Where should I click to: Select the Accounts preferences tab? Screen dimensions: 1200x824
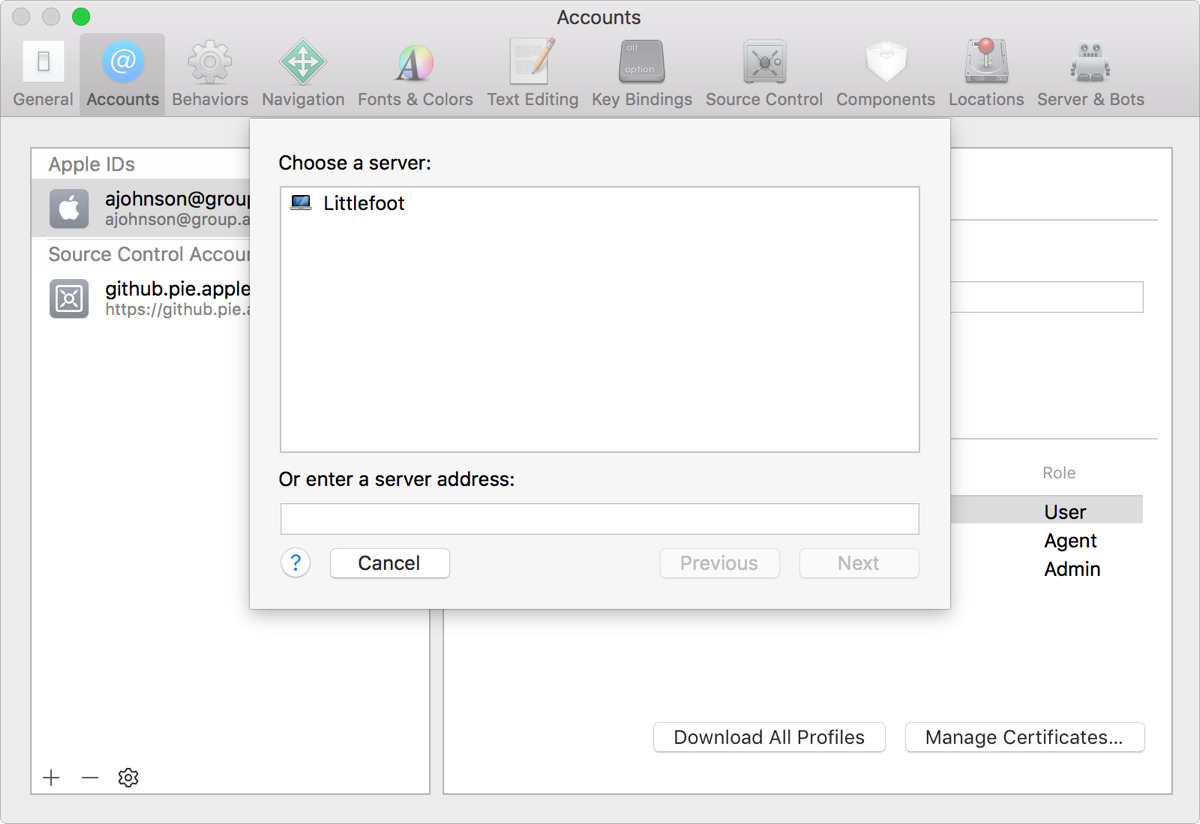[x=122, y=75]
